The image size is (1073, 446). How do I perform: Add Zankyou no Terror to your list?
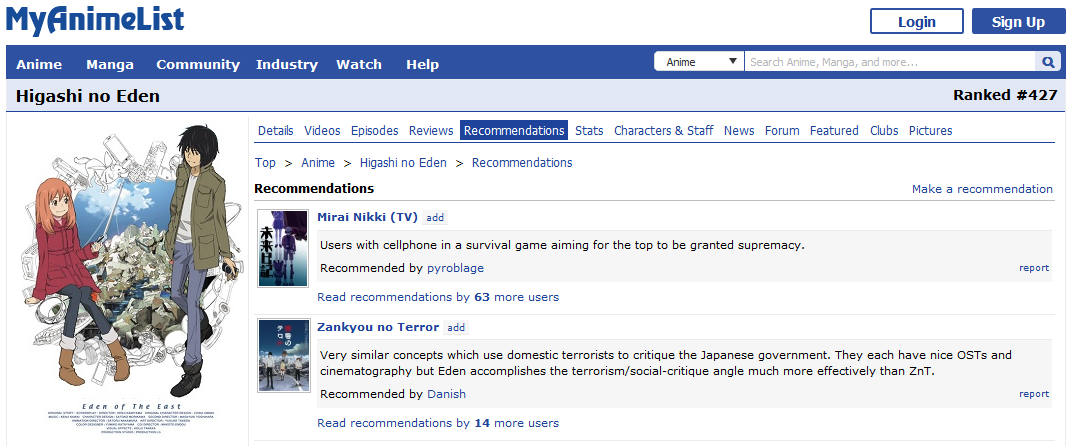click(x=456, y=327)
